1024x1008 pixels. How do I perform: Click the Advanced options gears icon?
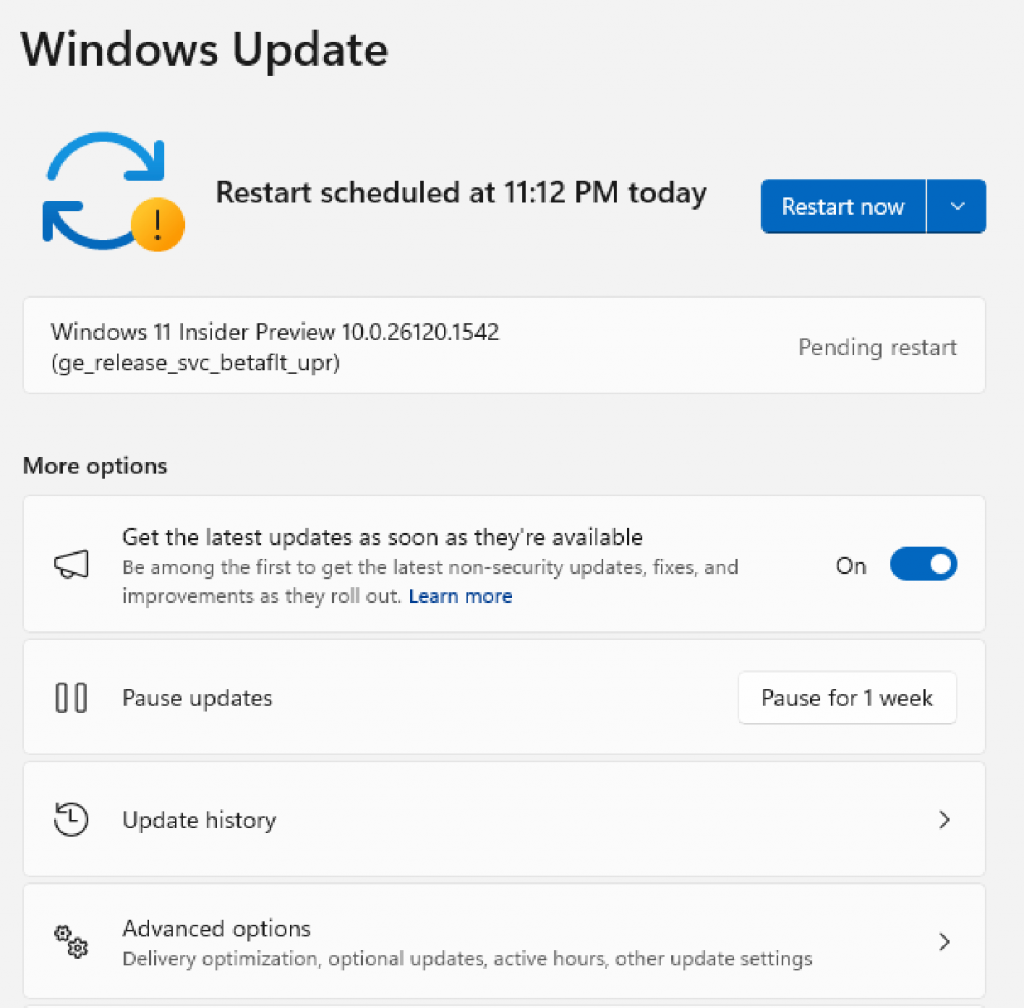[x=71, y=941]
